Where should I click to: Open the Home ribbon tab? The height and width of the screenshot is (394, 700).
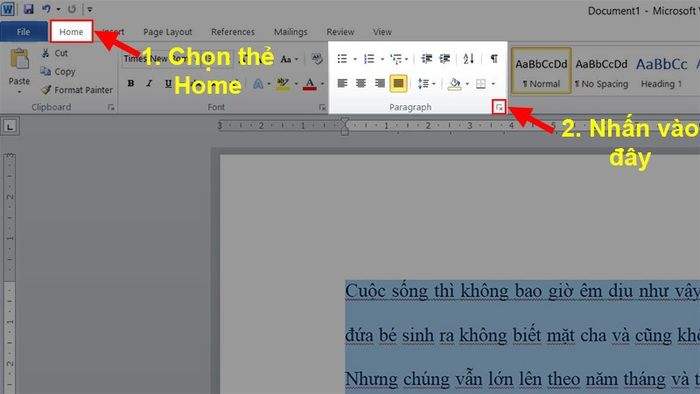coord(71,32)
